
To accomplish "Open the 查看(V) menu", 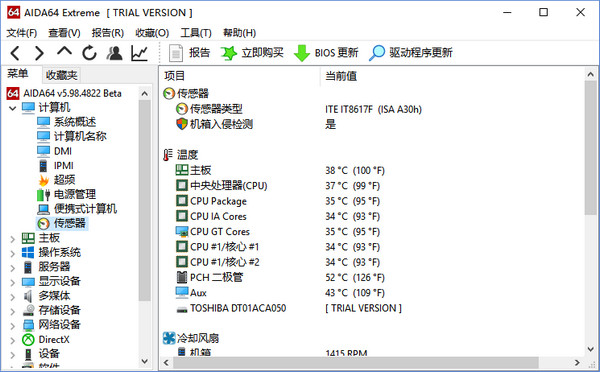I will pyautogui.click(x=64, y=33).
